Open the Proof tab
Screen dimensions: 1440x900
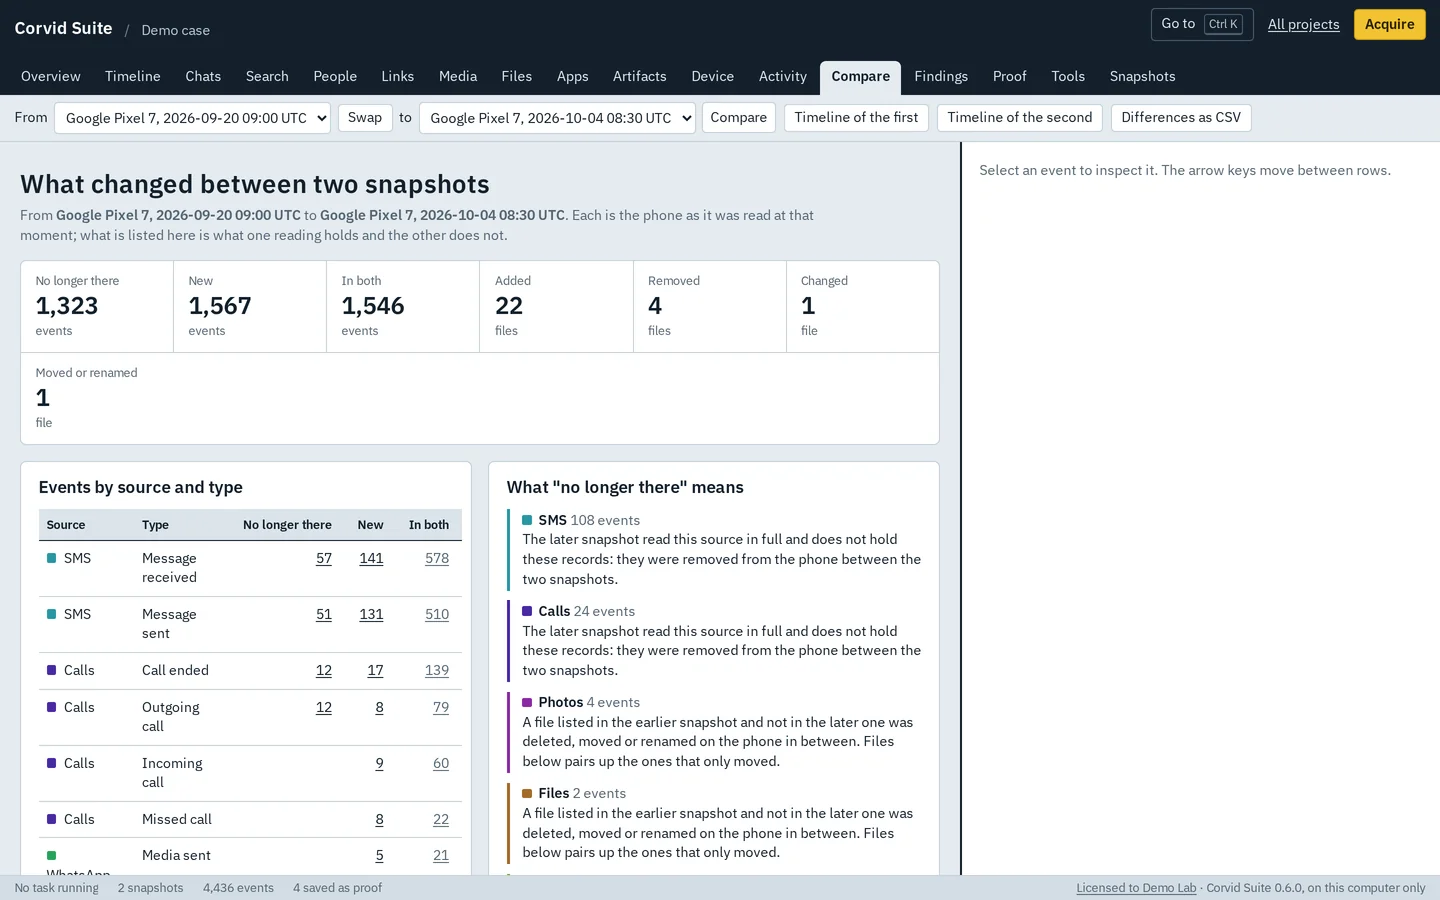1010,77
